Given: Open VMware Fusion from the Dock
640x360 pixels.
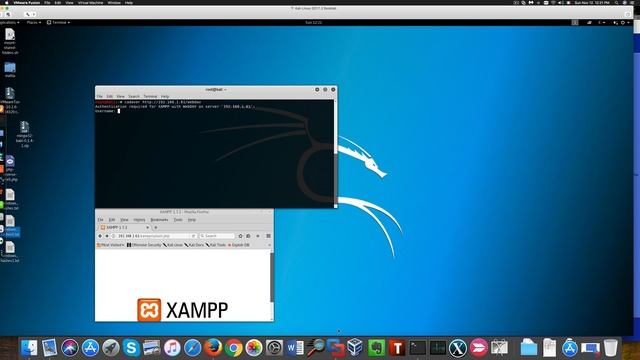Looking at the screenshot, I should (x=336, y=348).
